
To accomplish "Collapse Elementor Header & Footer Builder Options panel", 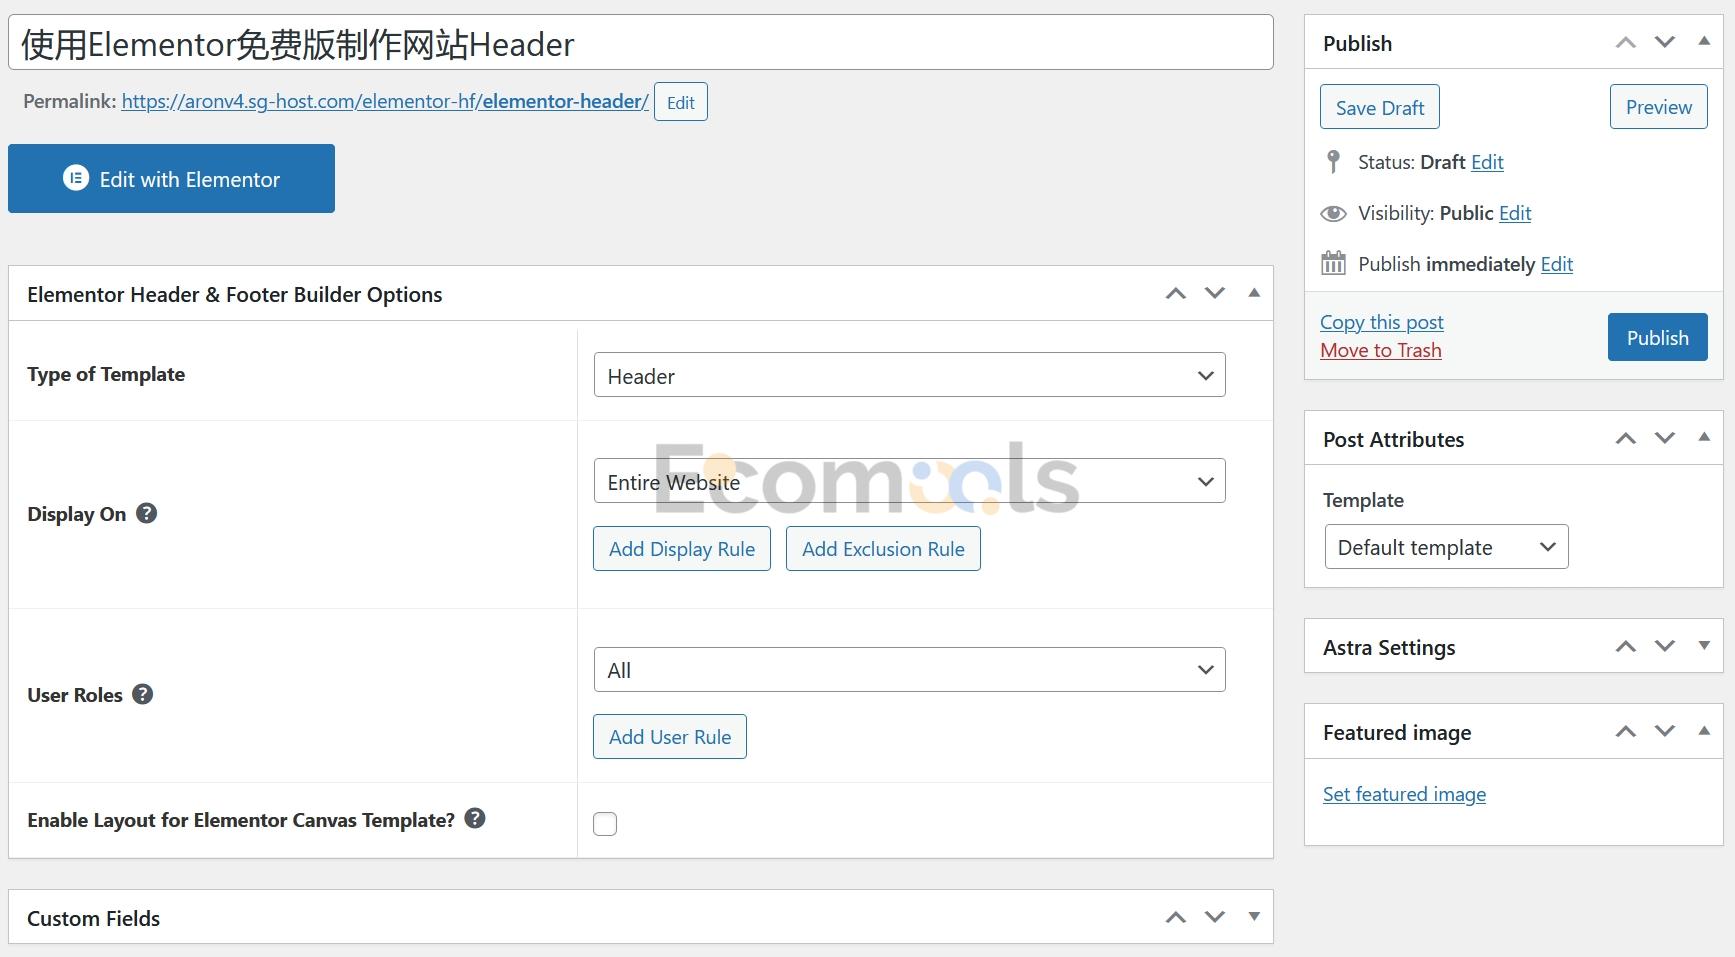I will (1254, 293).
